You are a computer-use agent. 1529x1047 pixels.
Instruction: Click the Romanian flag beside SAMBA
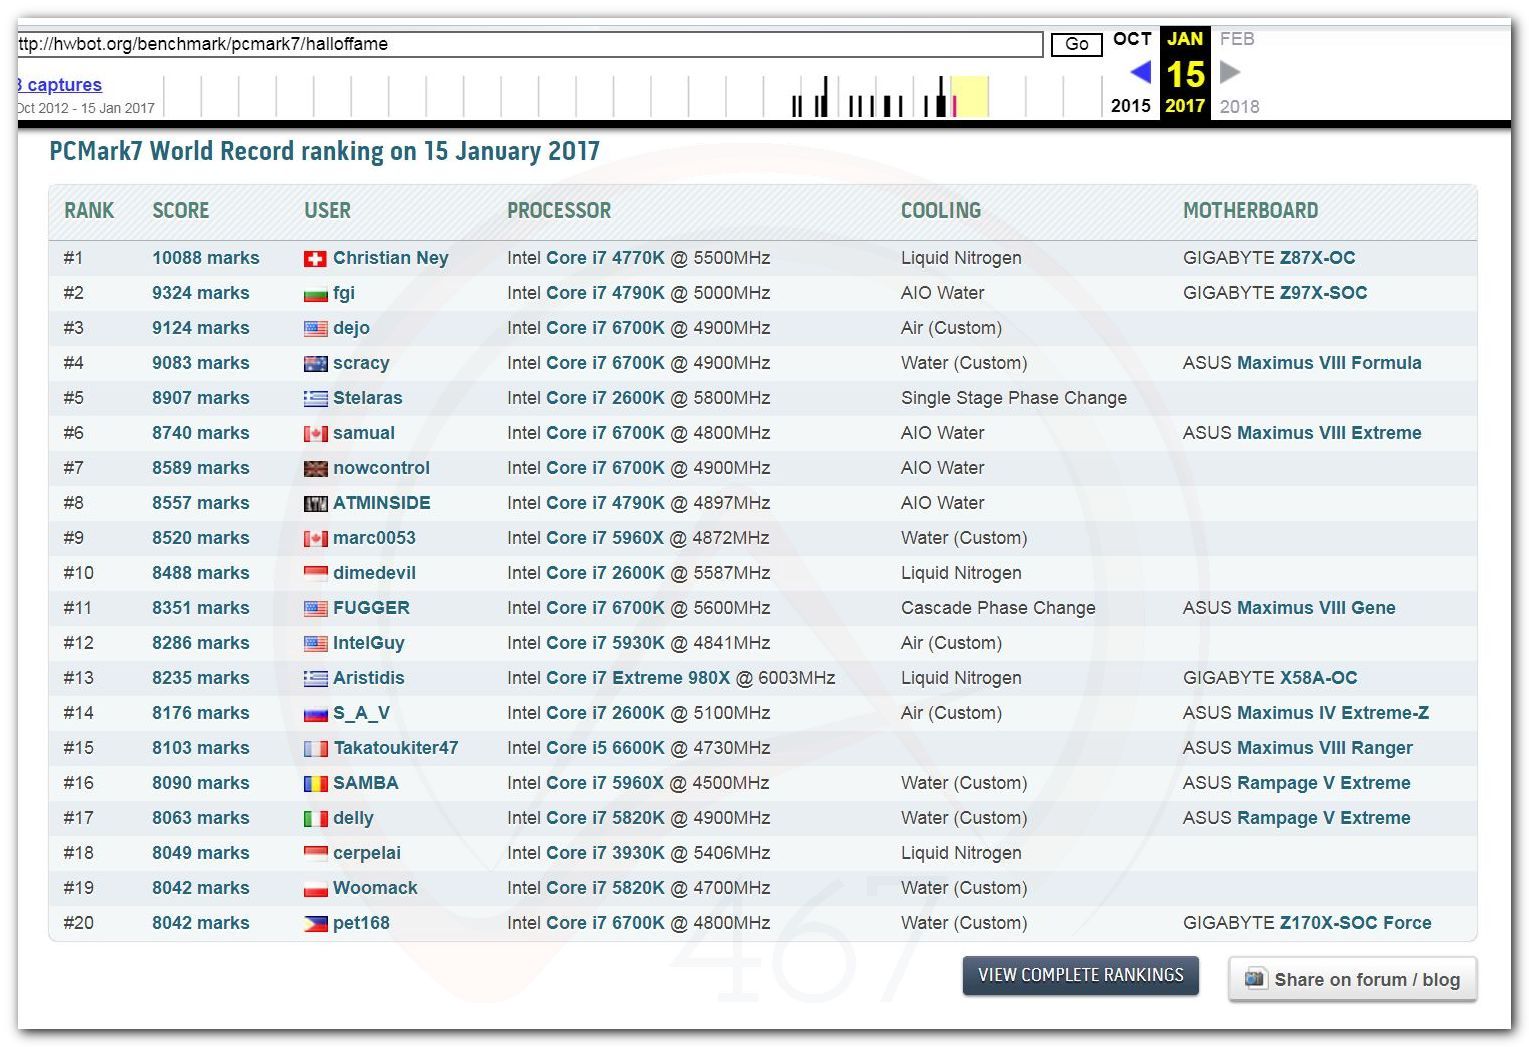[x=315, y=784]
